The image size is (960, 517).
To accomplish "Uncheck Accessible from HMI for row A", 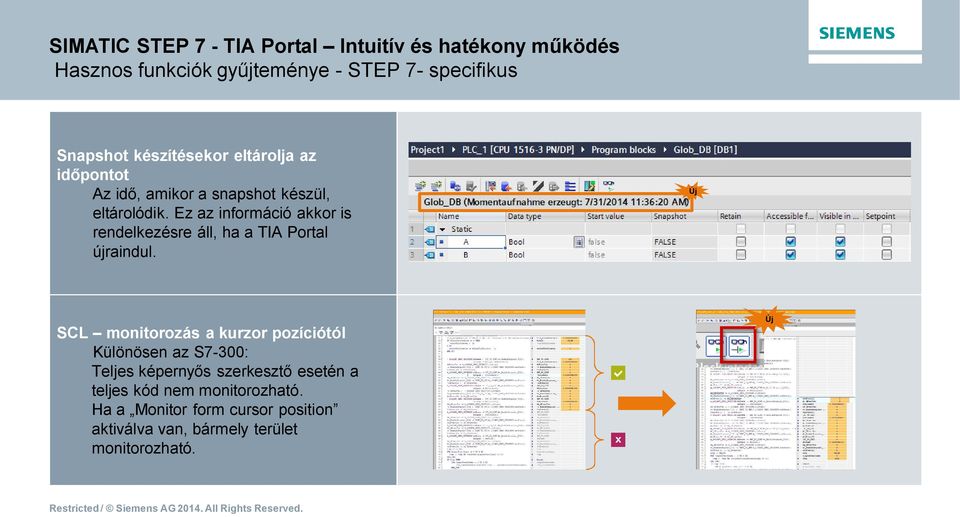I will pyautogui.click(x=790, y=242).
